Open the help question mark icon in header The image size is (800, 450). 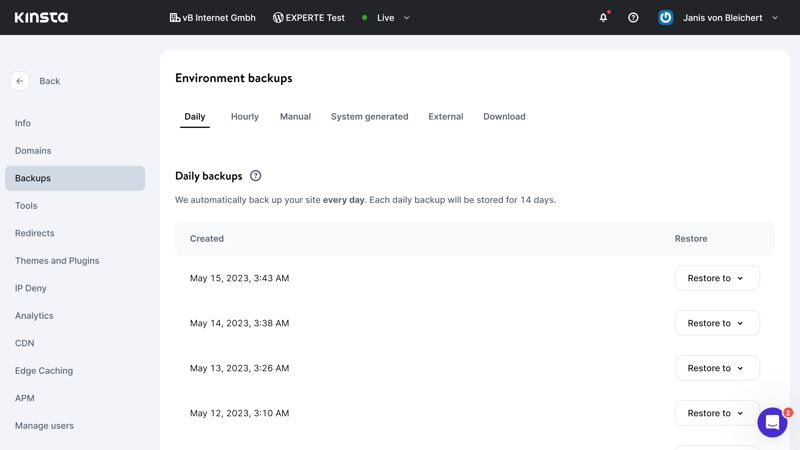click(633, 18)
